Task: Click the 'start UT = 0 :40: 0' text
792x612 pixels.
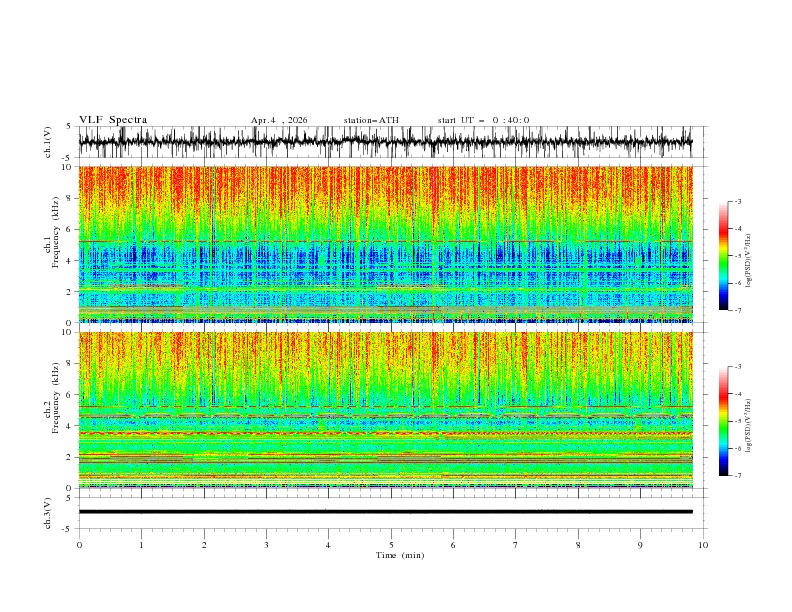Action: click(x=483, y=120)
